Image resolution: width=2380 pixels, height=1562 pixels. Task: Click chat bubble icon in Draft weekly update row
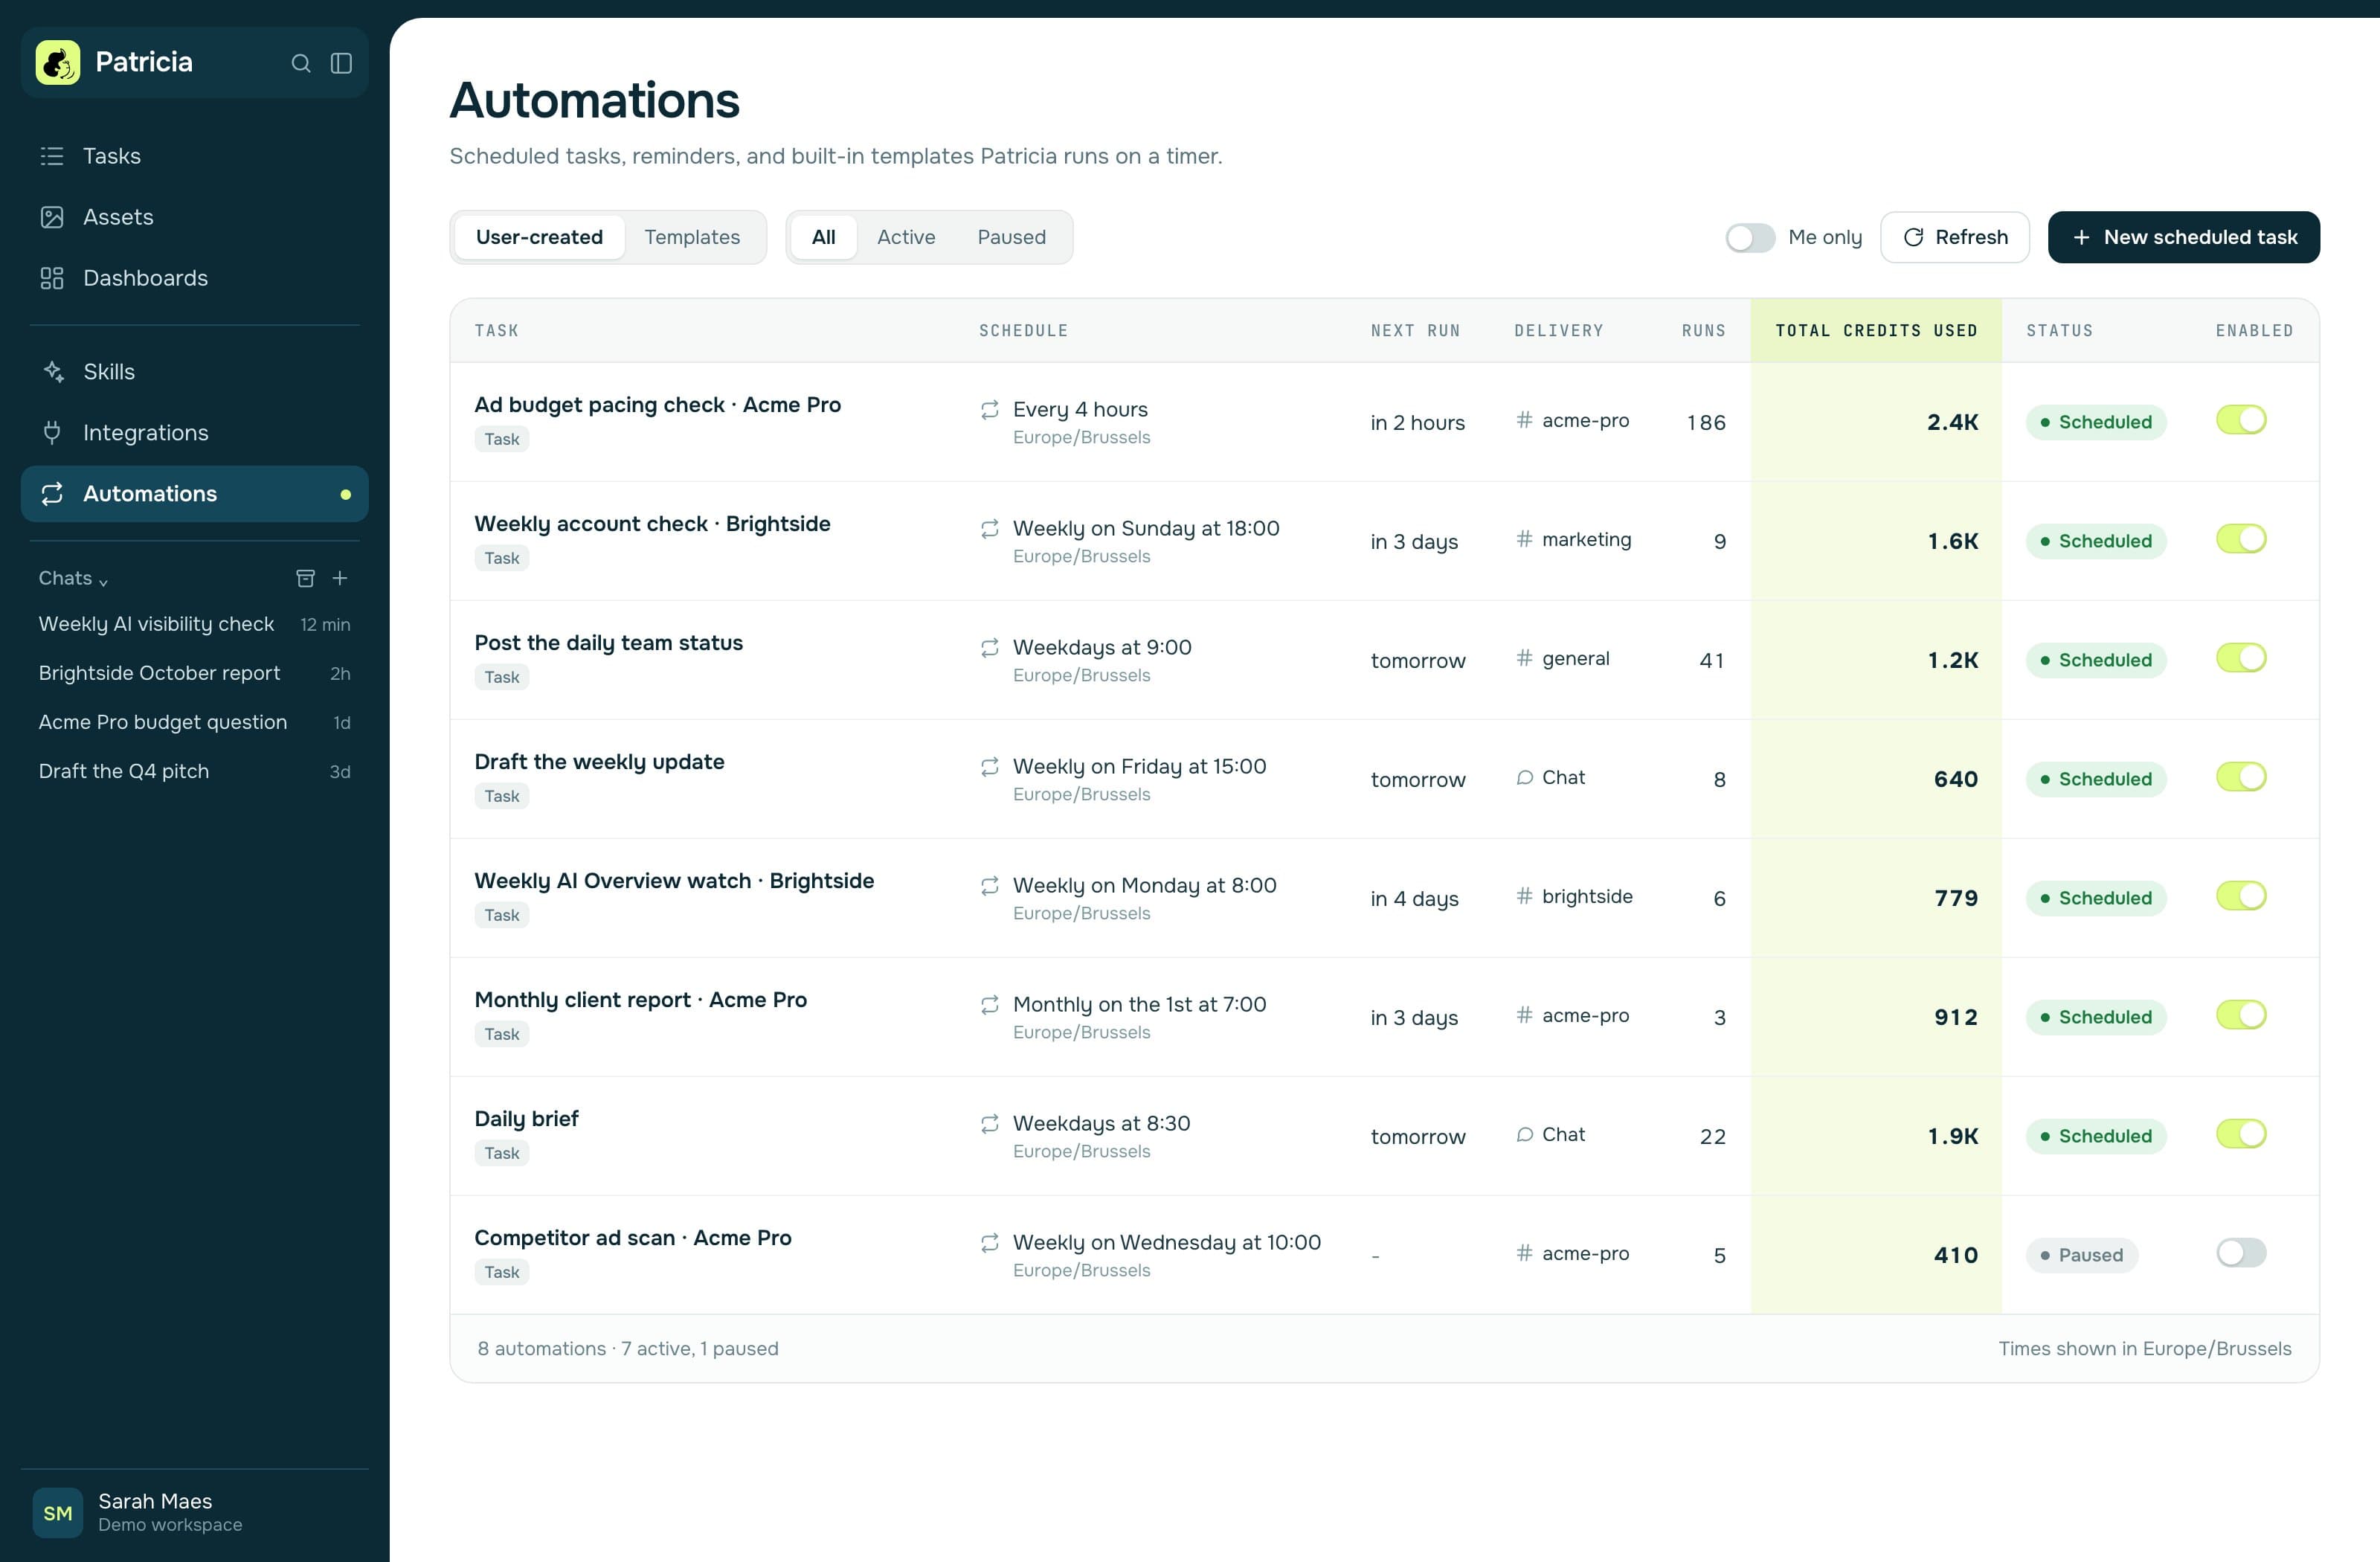pos(1524,778)
